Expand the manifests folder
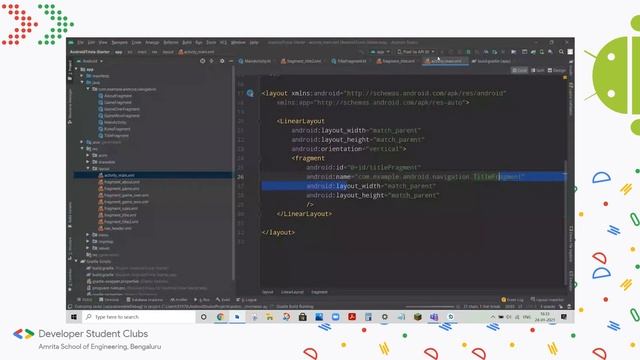Image resolution: width=640 pixels, height=360 pixels. (82, 76)
